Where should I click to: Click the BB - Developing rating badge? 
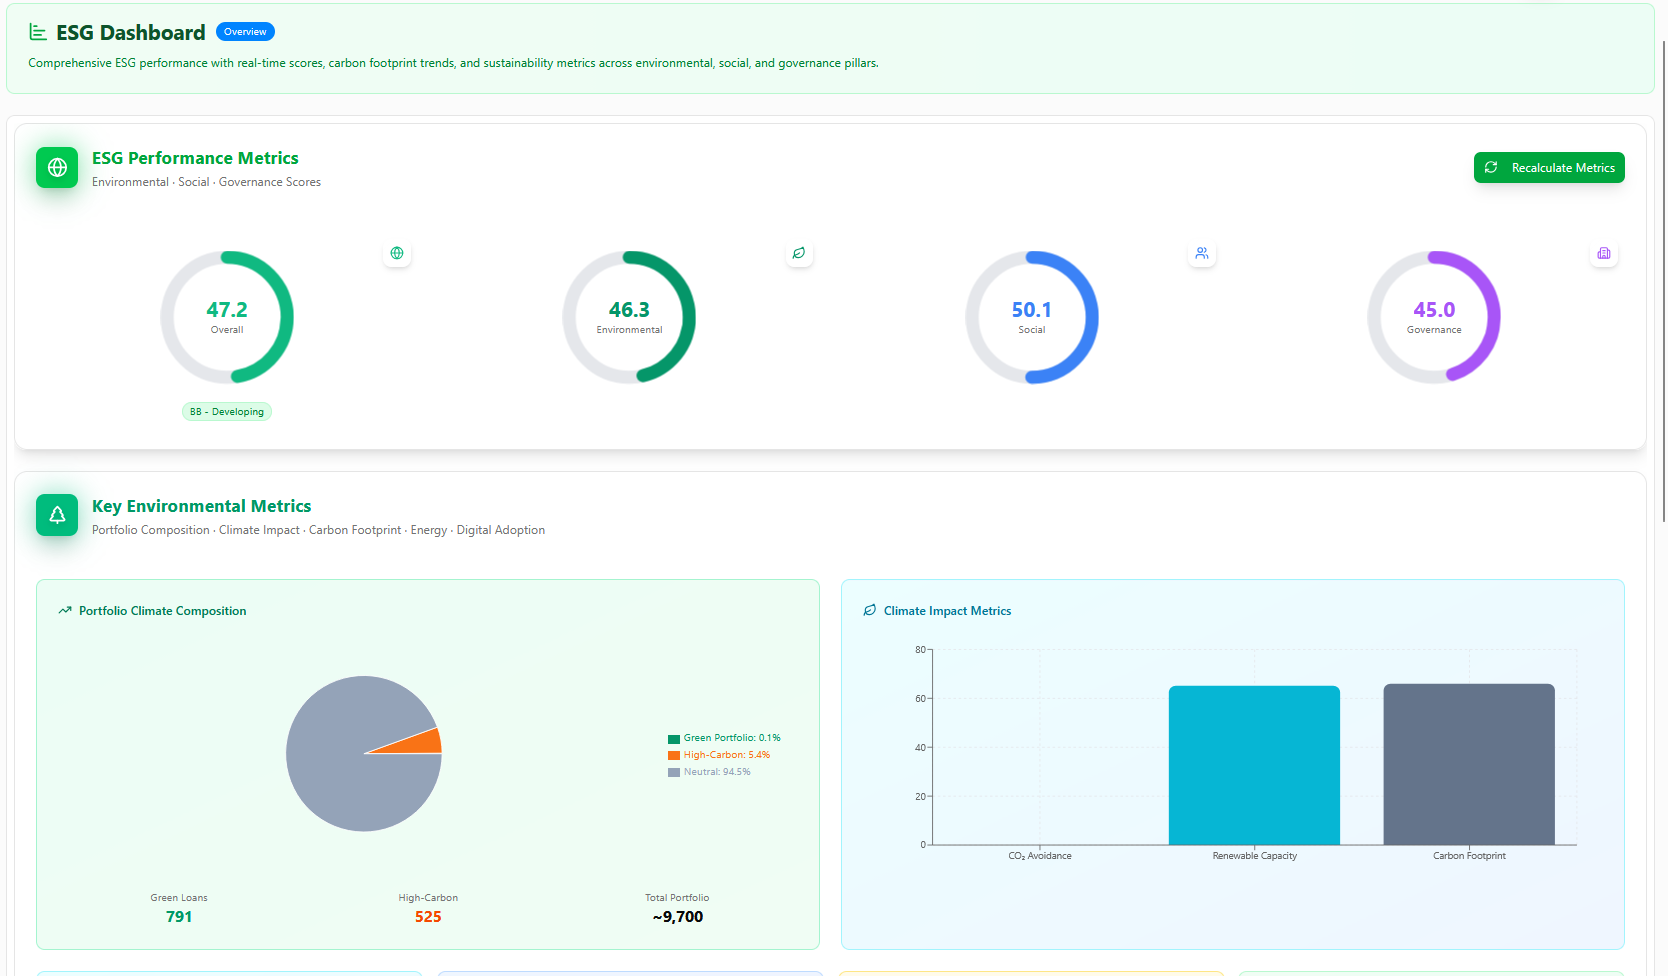[226, 411]
